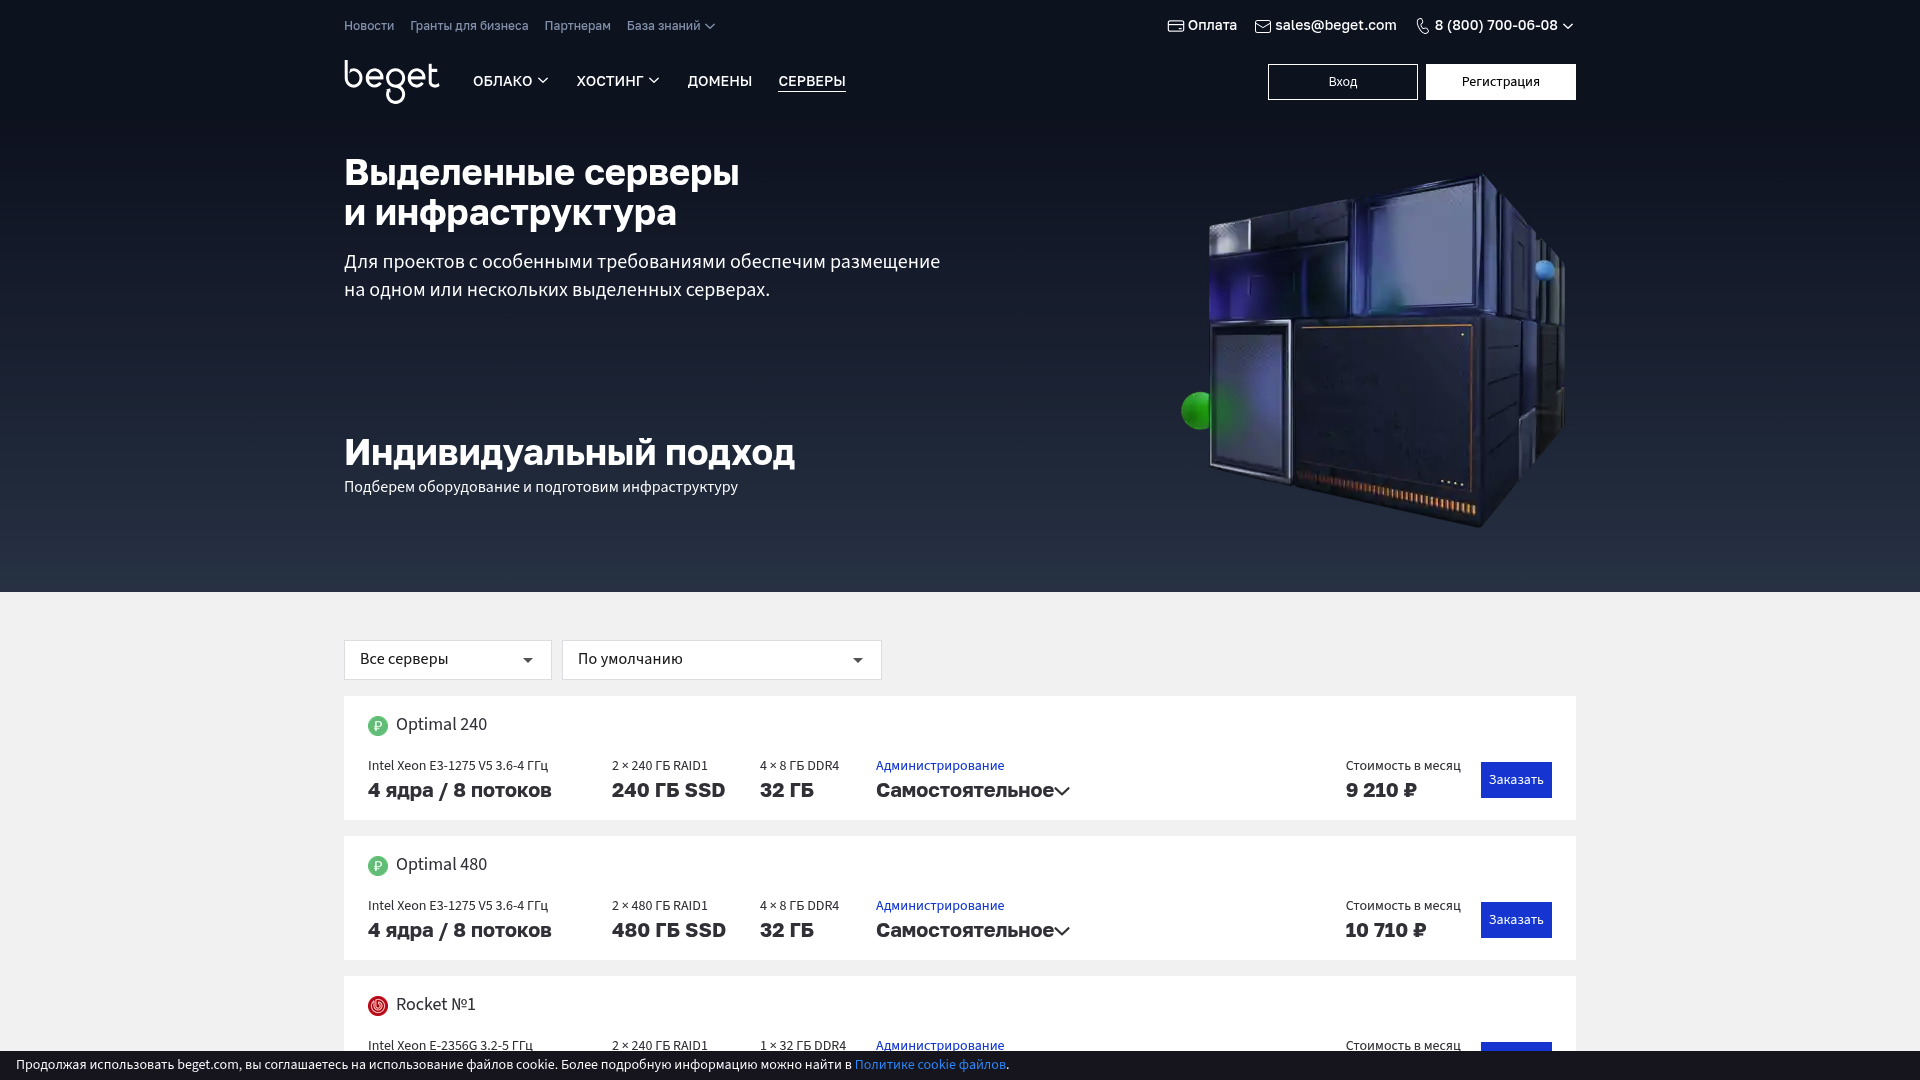This screenshot has height=1080, width=1920.
Task: Click the Регистрация button
Action: click(x=1500, y=82)
